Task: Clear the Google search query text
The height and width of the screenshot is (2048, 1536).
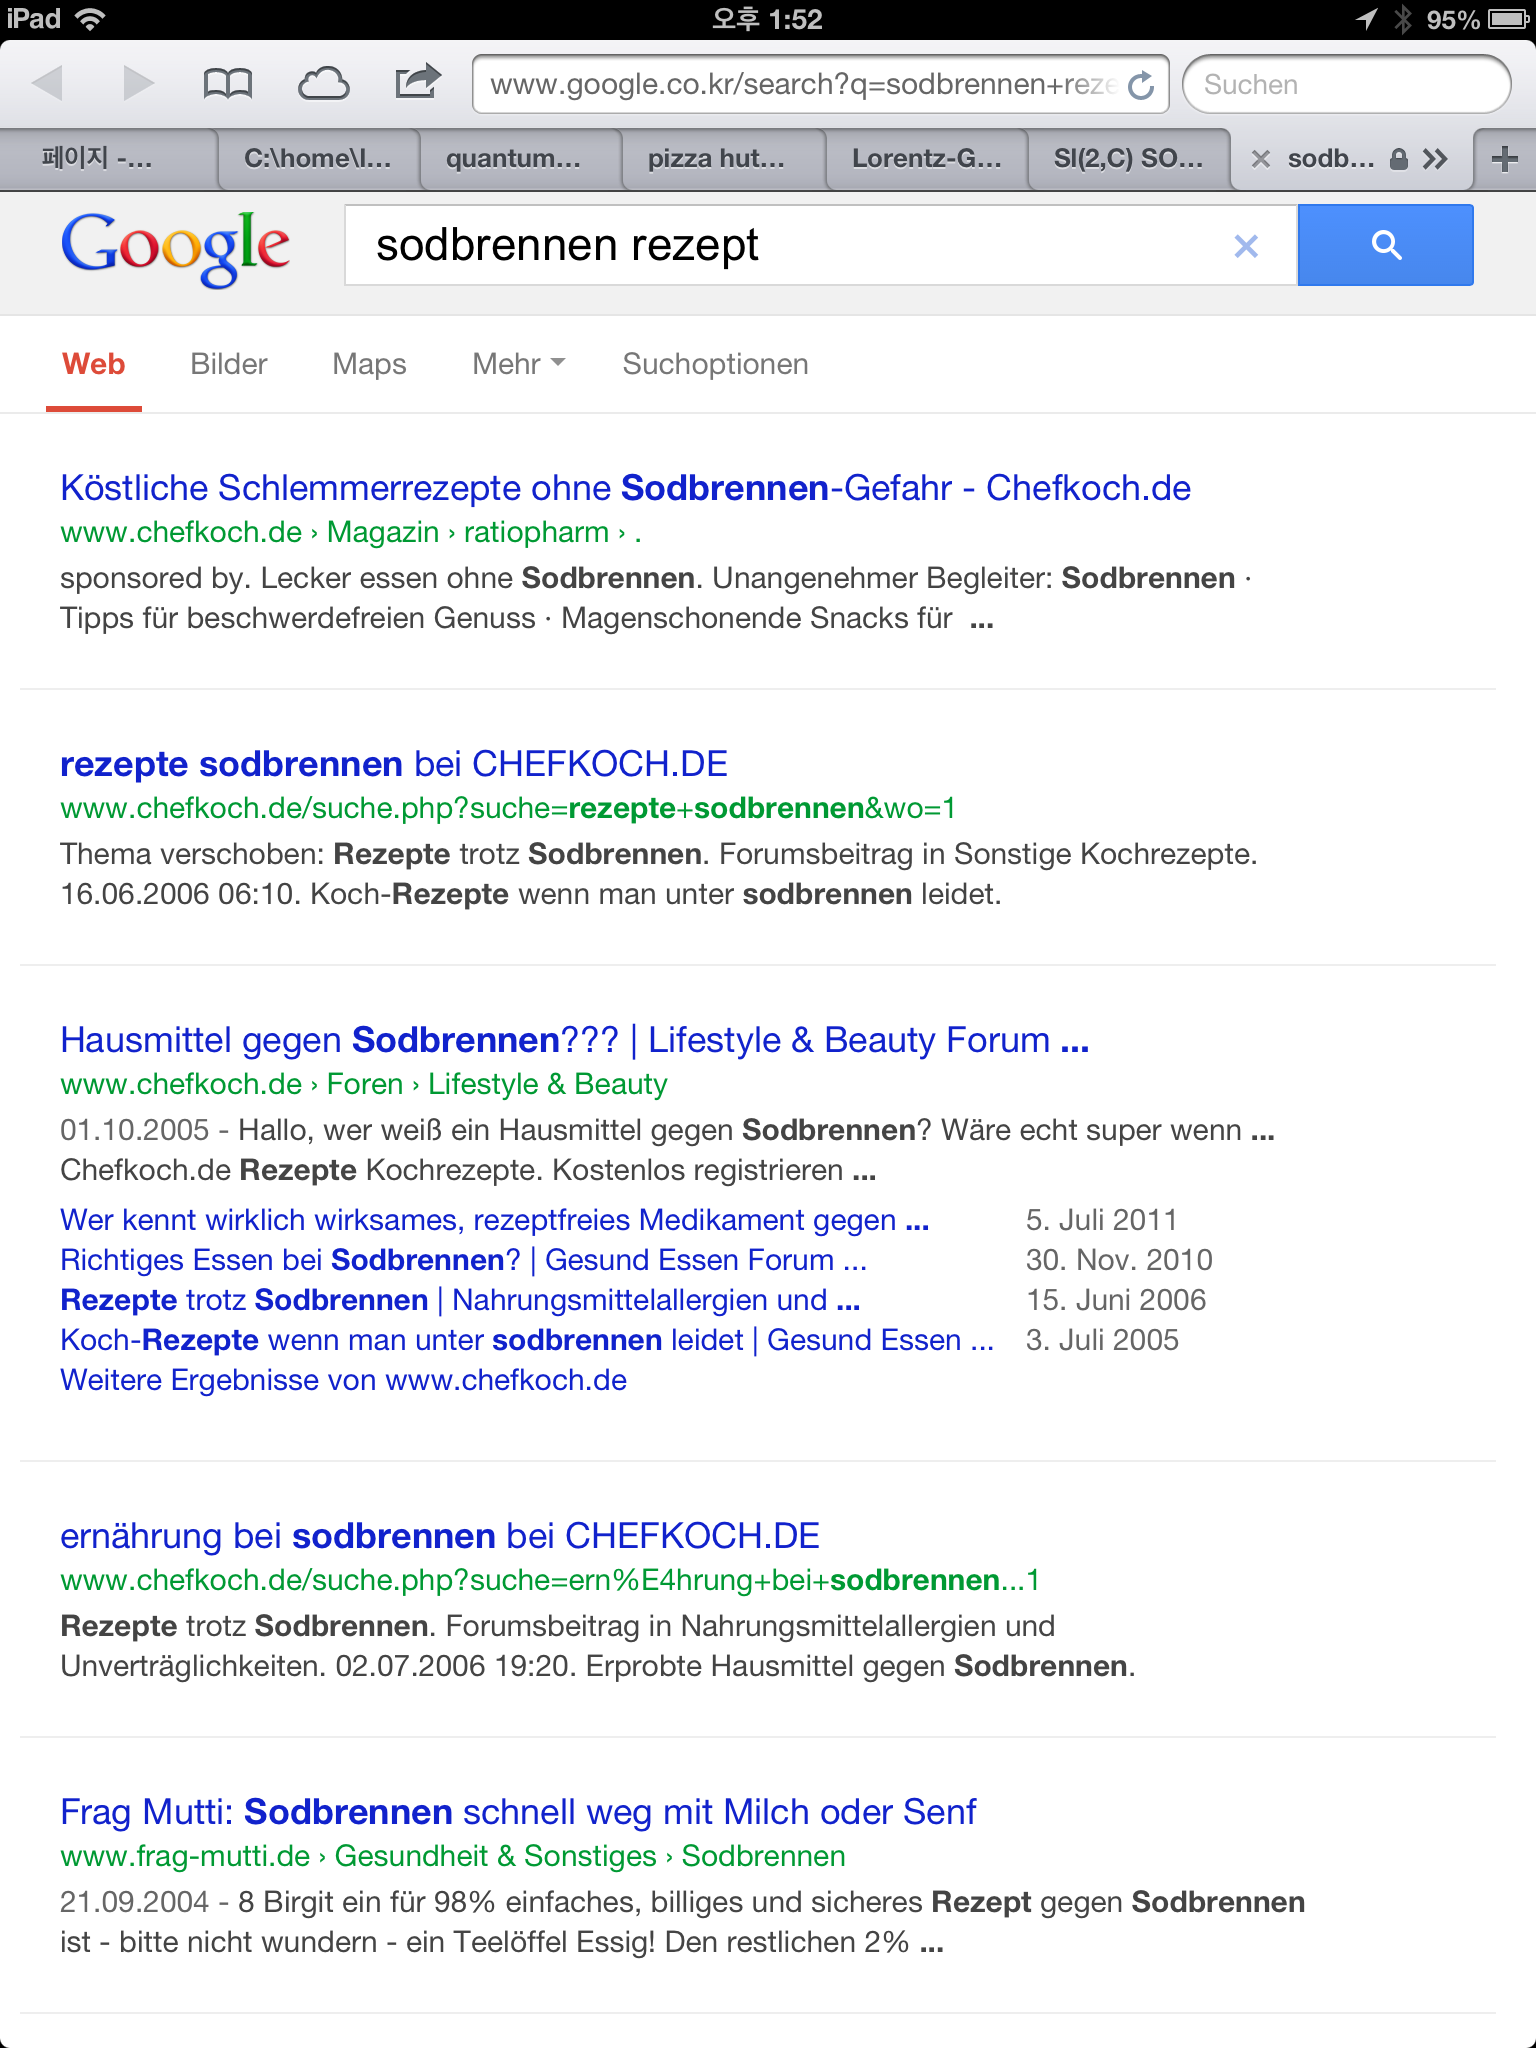Action: point(1245,246)
